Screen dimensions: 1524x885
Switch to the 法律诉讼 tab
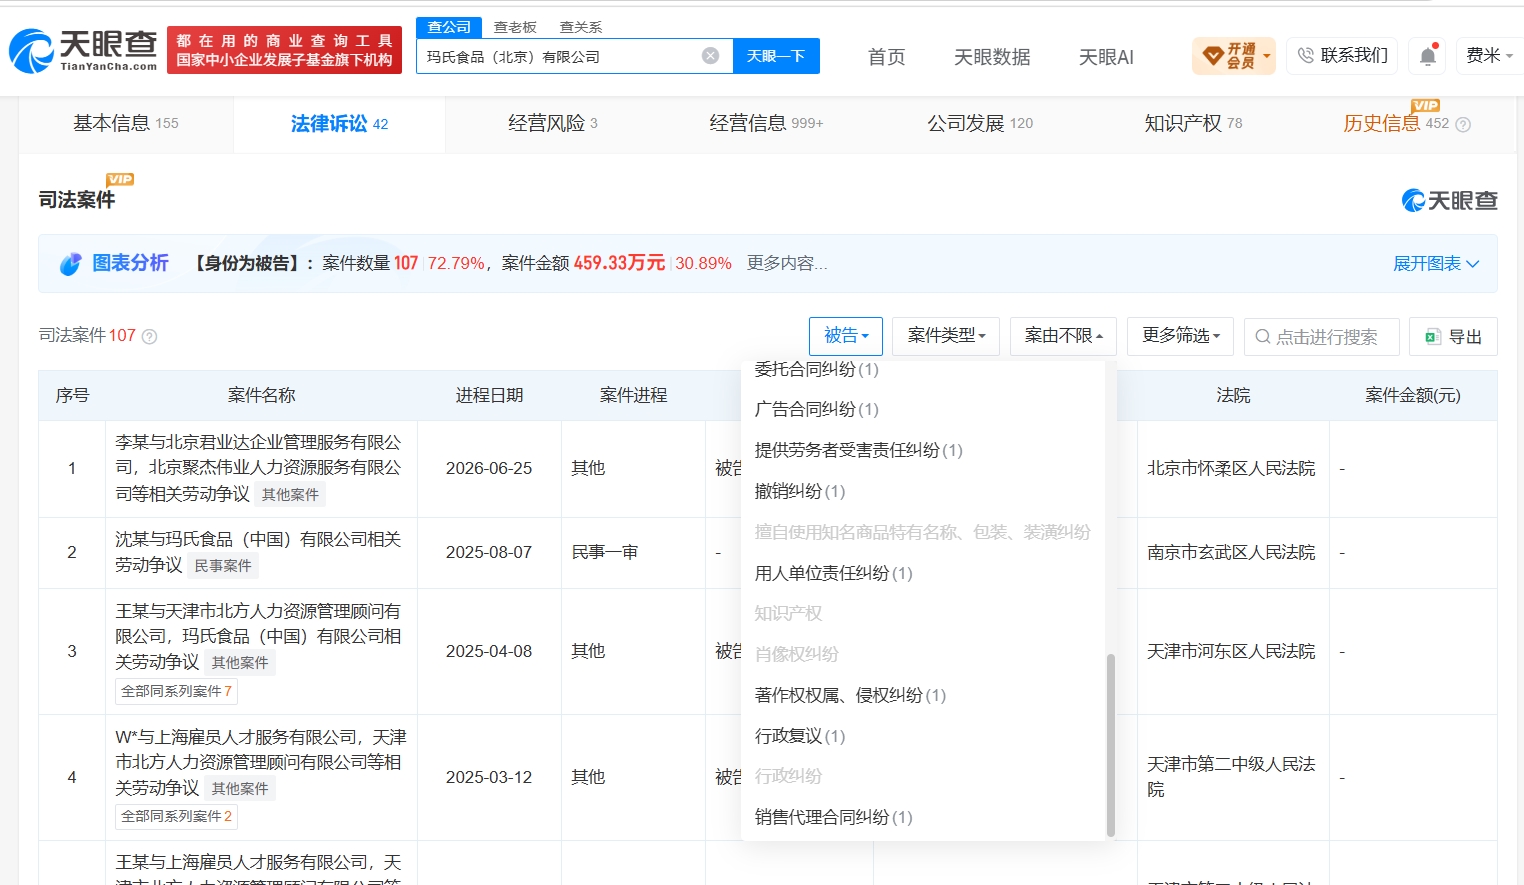point(339,123)
